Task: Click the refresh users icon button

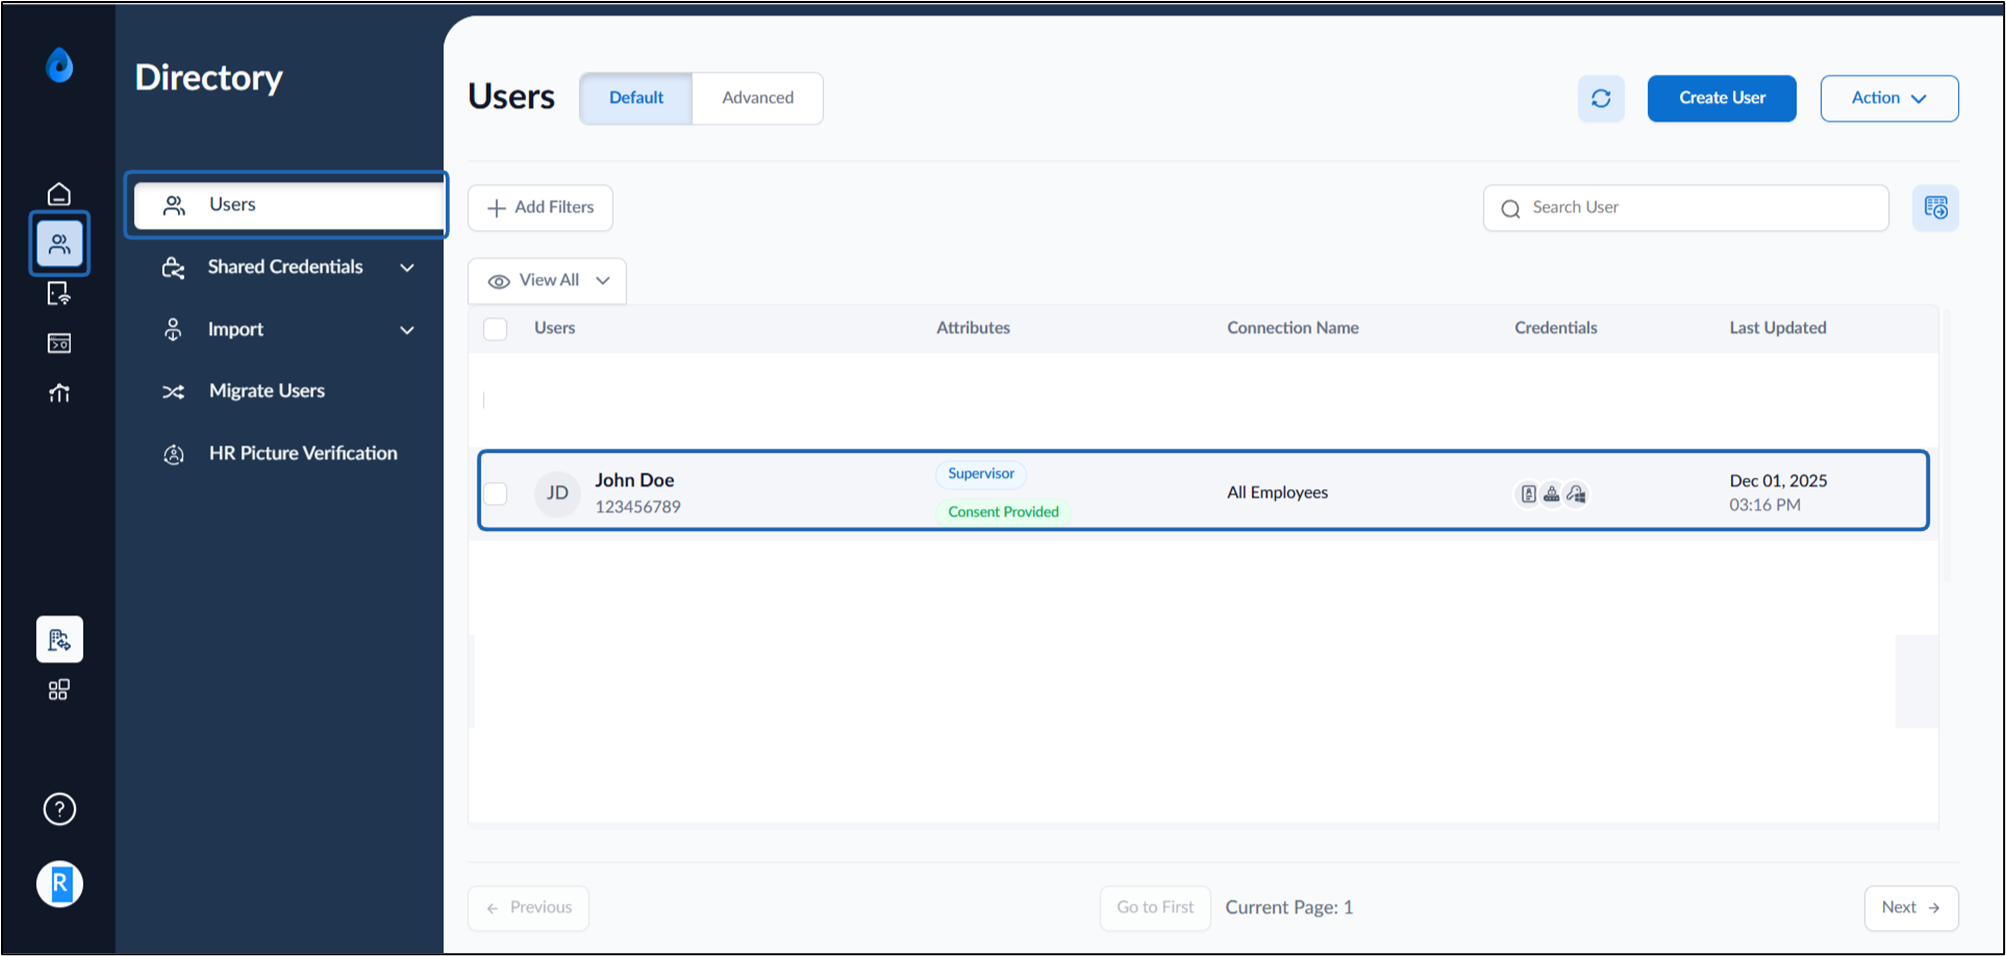Action: click(x=1601, y=98)
